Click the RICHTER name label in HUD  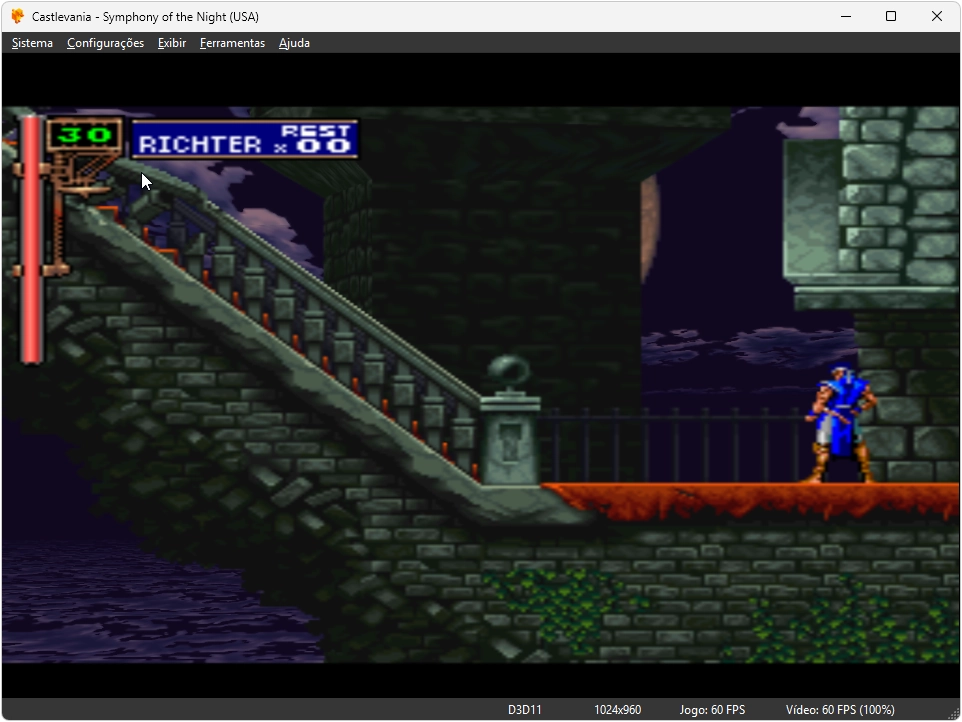coord(200,145)
